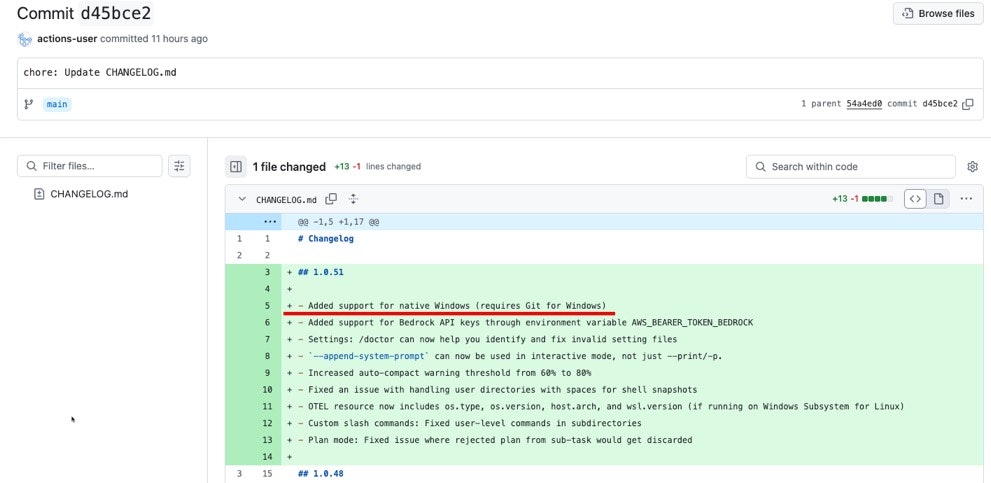Click the '# Changelog' heading line
This screenshot has width=991, height=483.
[325, 239]
